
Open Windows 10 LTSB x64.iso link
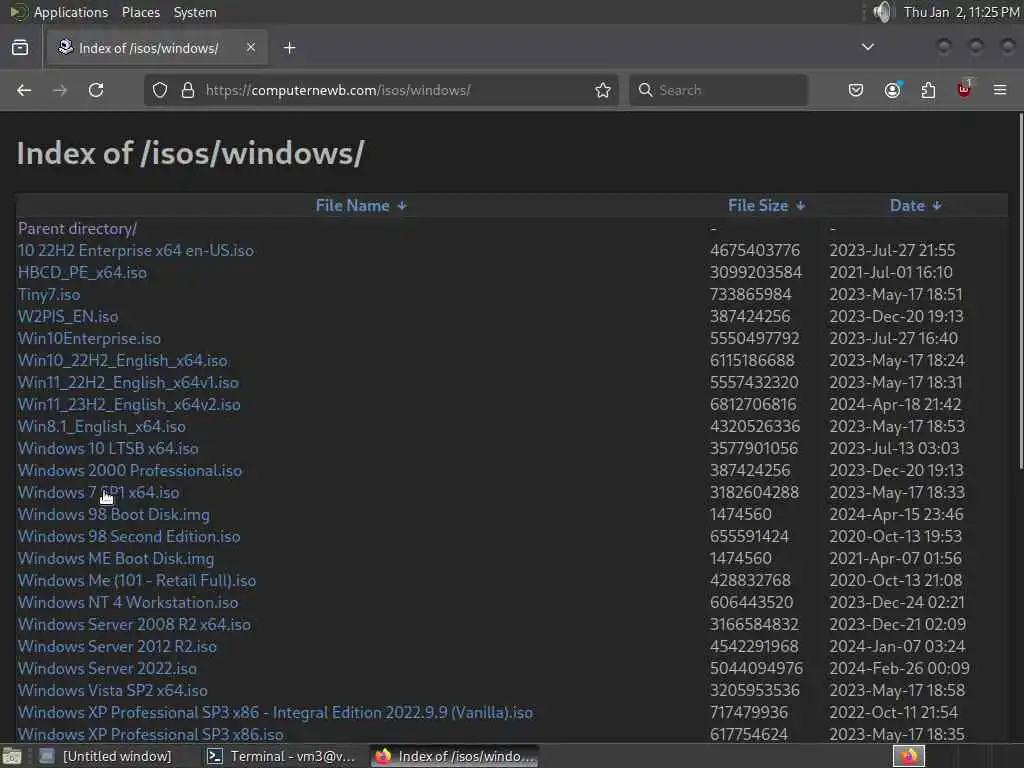pos(108,449)
